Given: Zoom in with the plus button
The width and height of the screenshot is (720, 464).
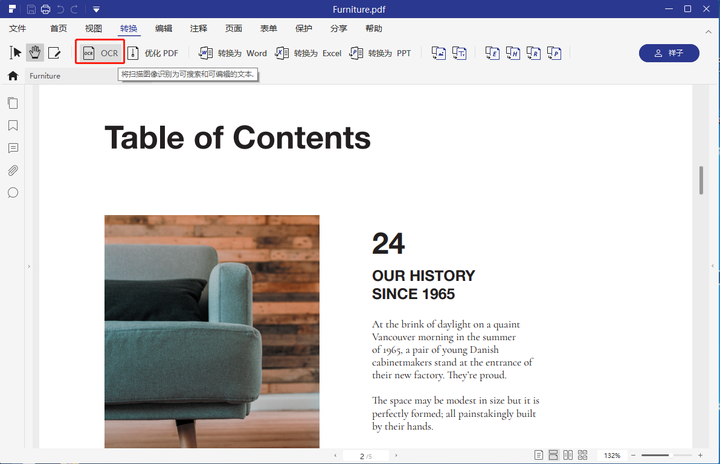Looking at the screenshot, I should [x=700, y=455].
